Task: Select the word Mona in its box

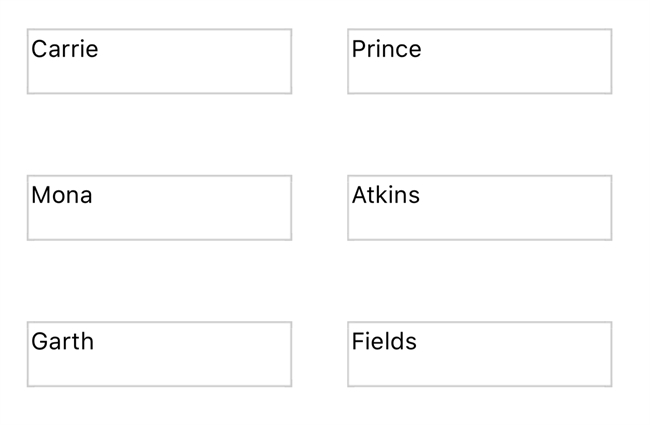Action: (x=61, y=195)
